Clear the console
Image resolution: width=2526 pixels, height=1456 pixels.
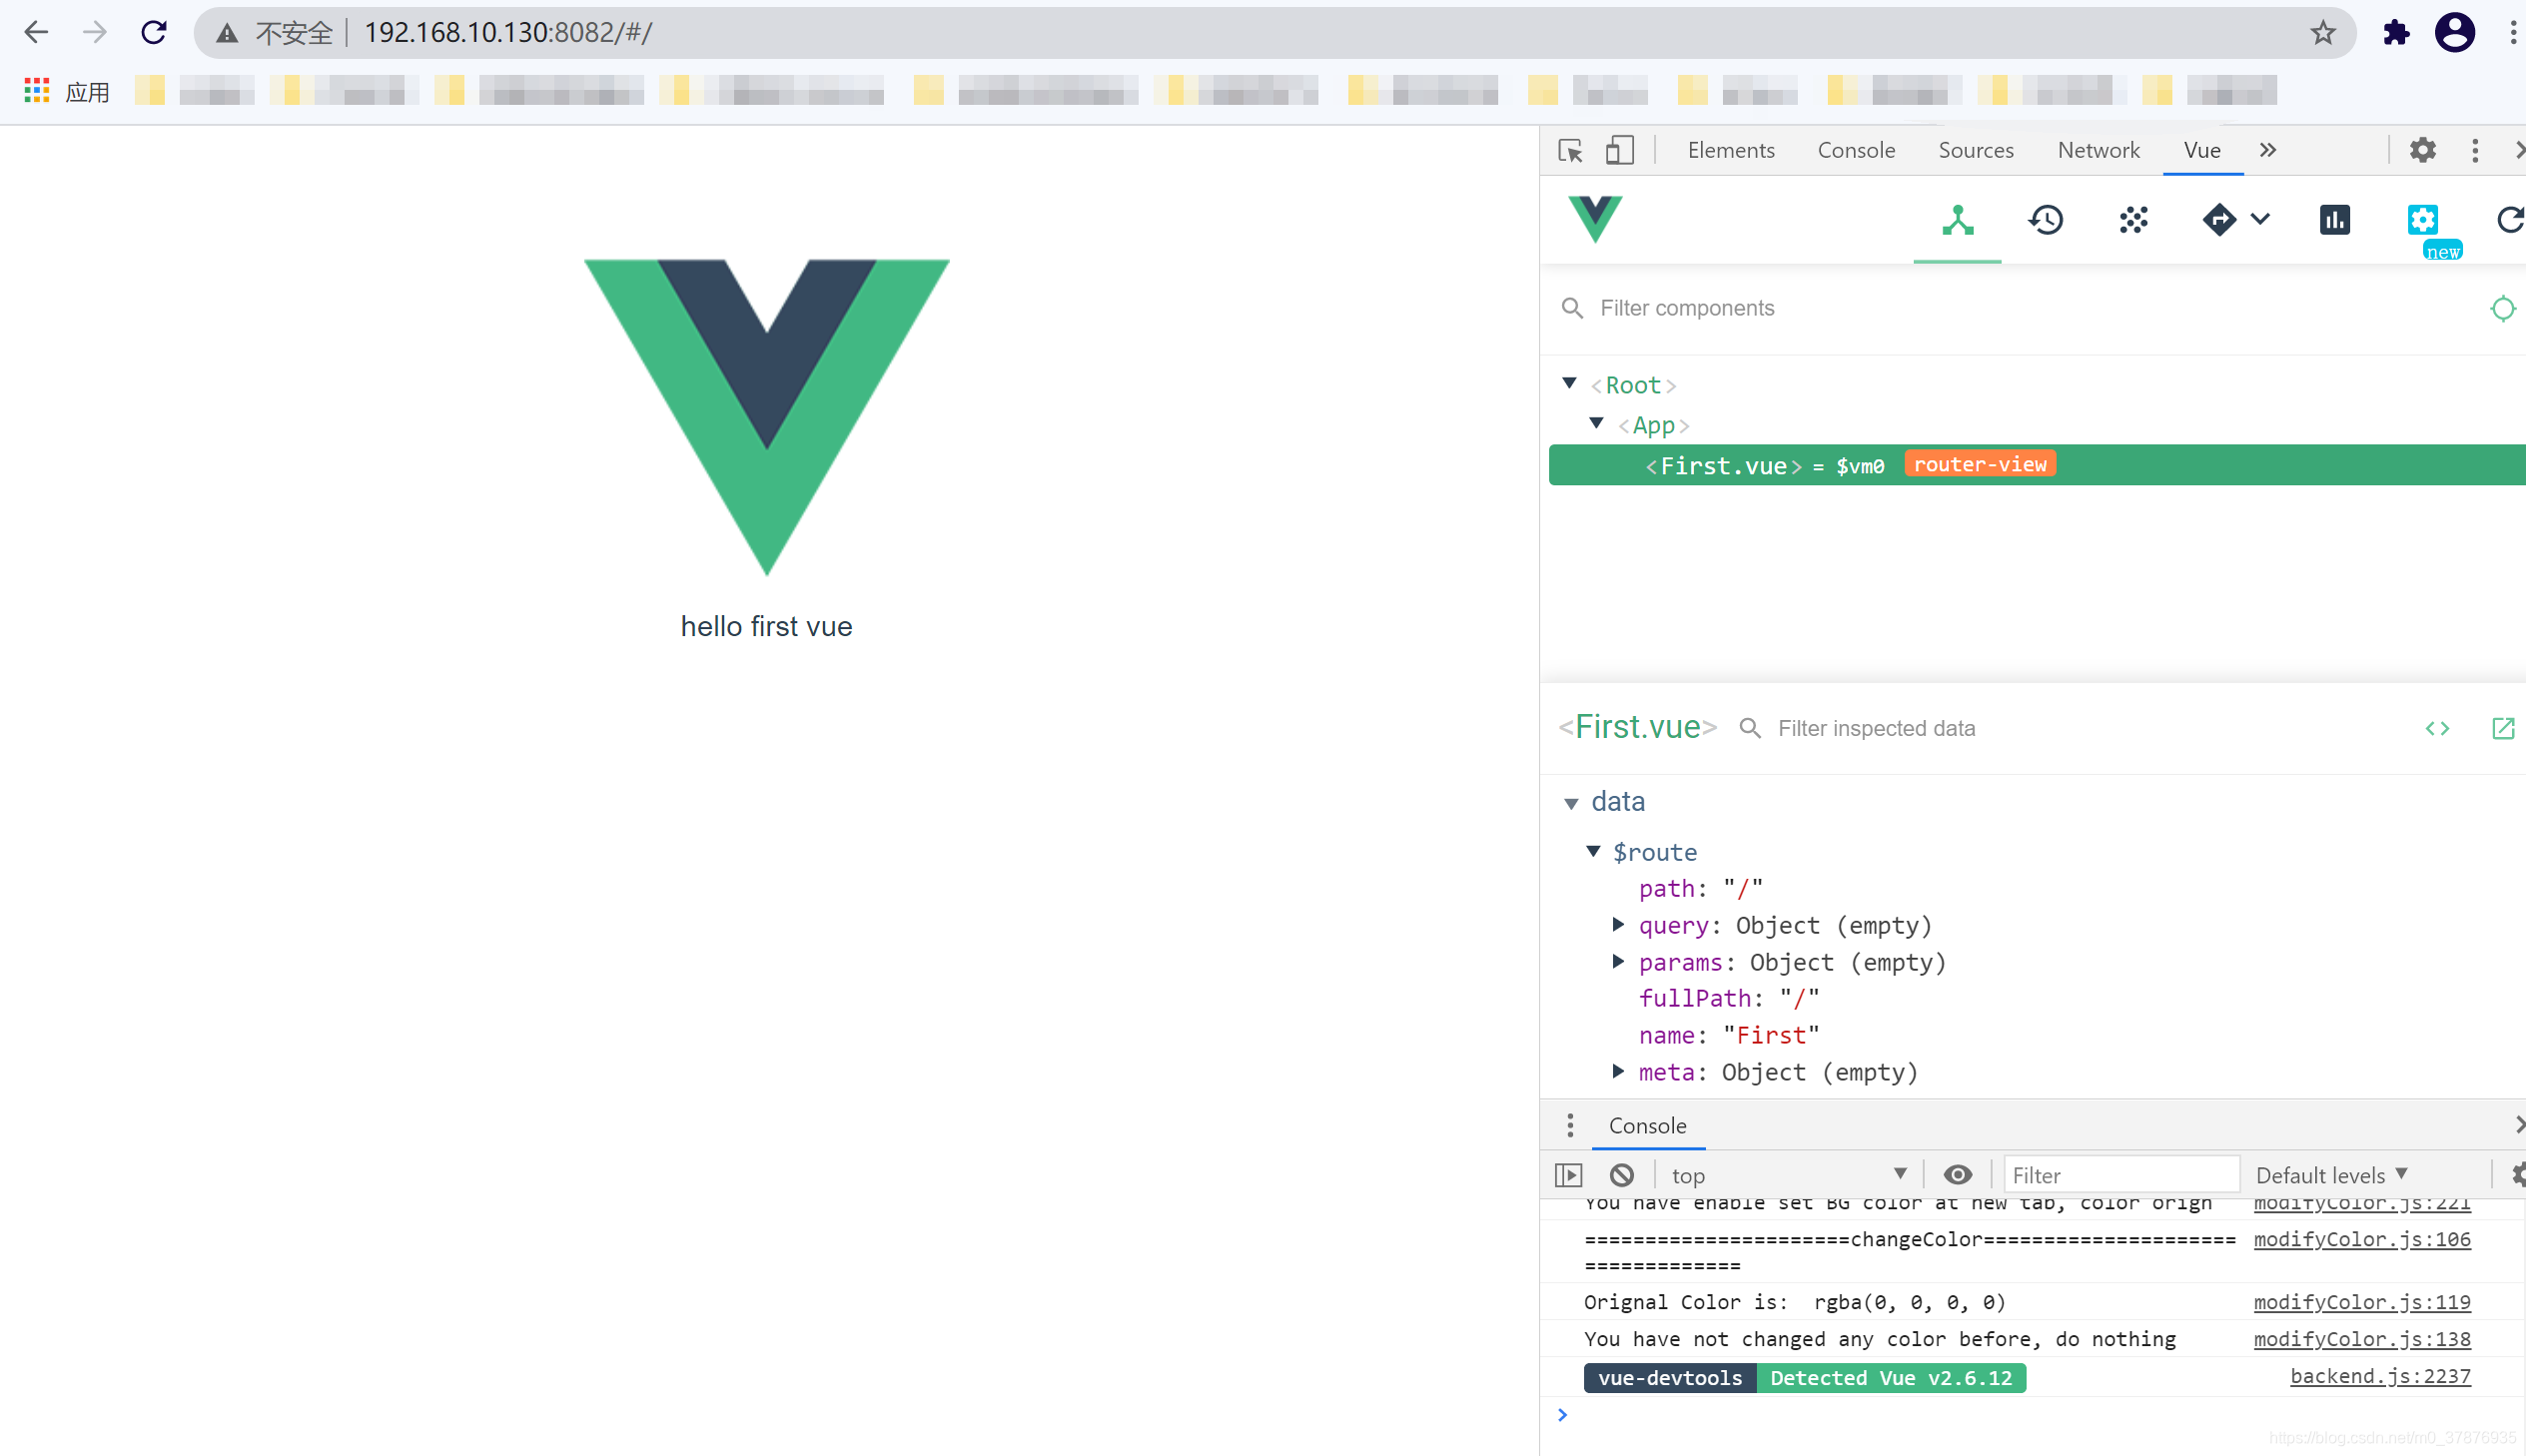point(1622,1175)
